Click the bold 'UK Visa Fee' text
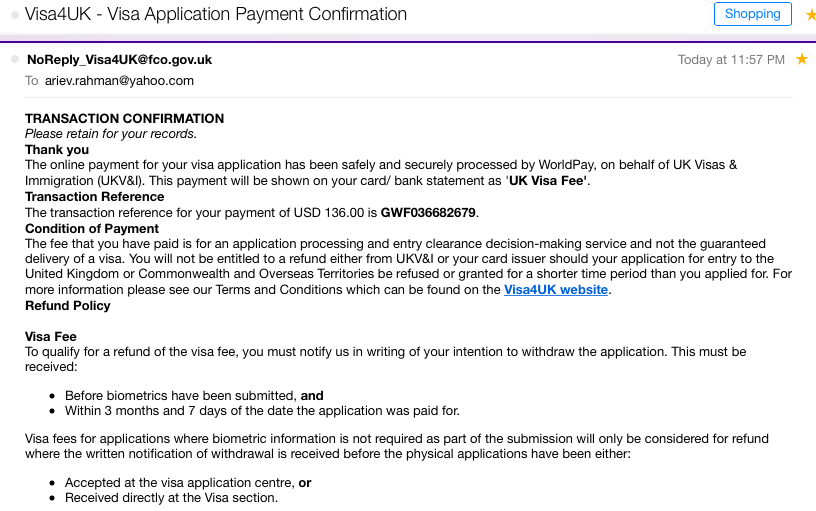This screenshot has height=511, width=816. point(546,181)
